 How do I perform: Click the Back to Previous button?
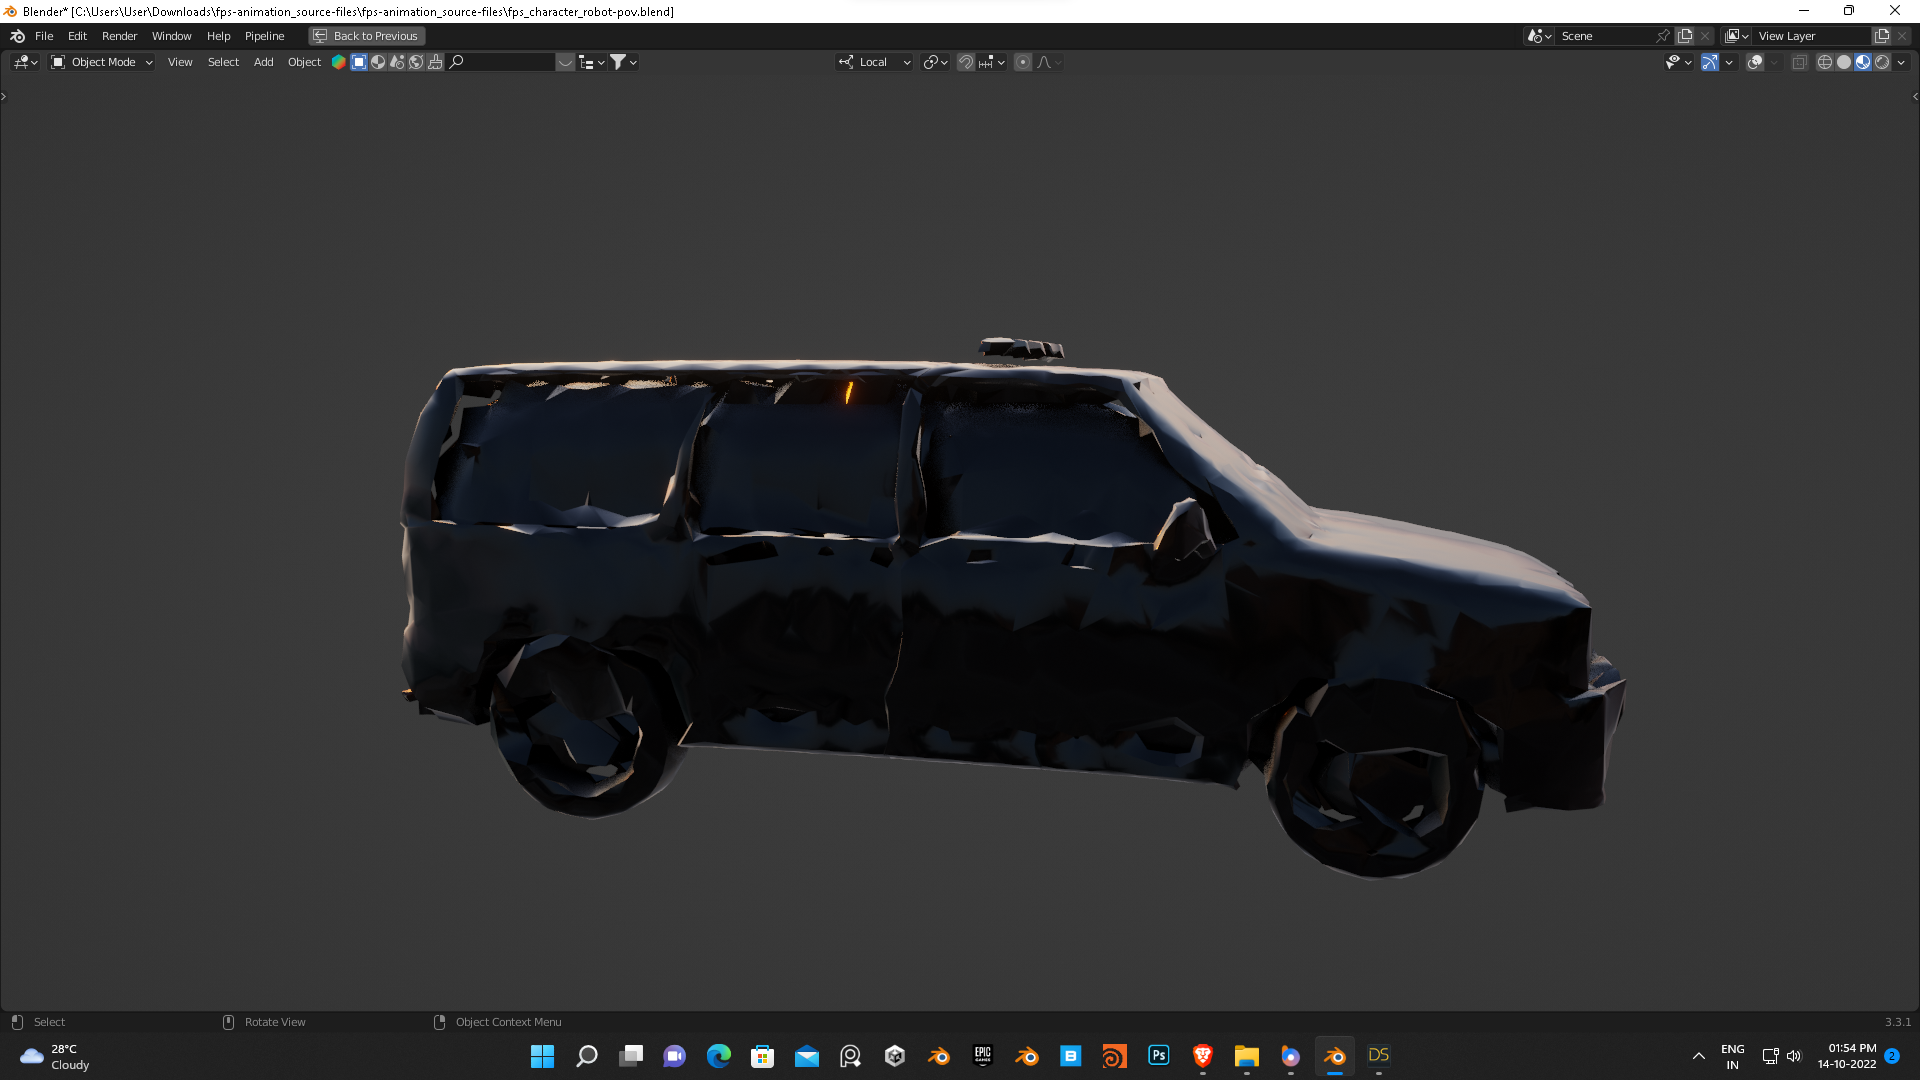(x=366, y=36)
